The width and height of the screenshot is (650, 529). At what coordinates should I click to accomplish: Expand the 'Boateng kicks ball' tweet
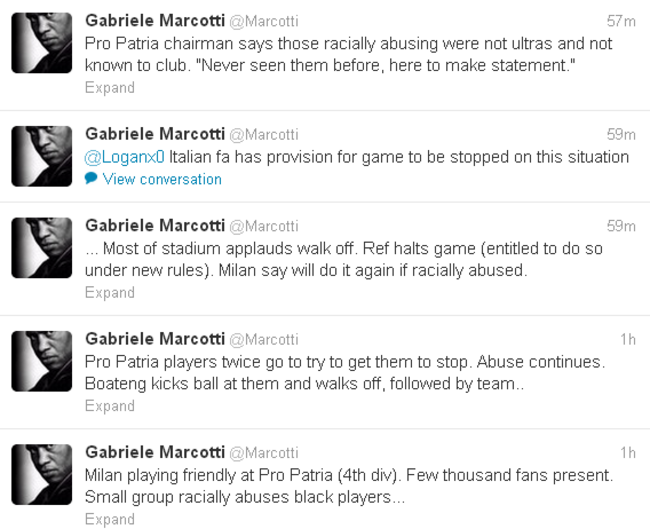109,406
